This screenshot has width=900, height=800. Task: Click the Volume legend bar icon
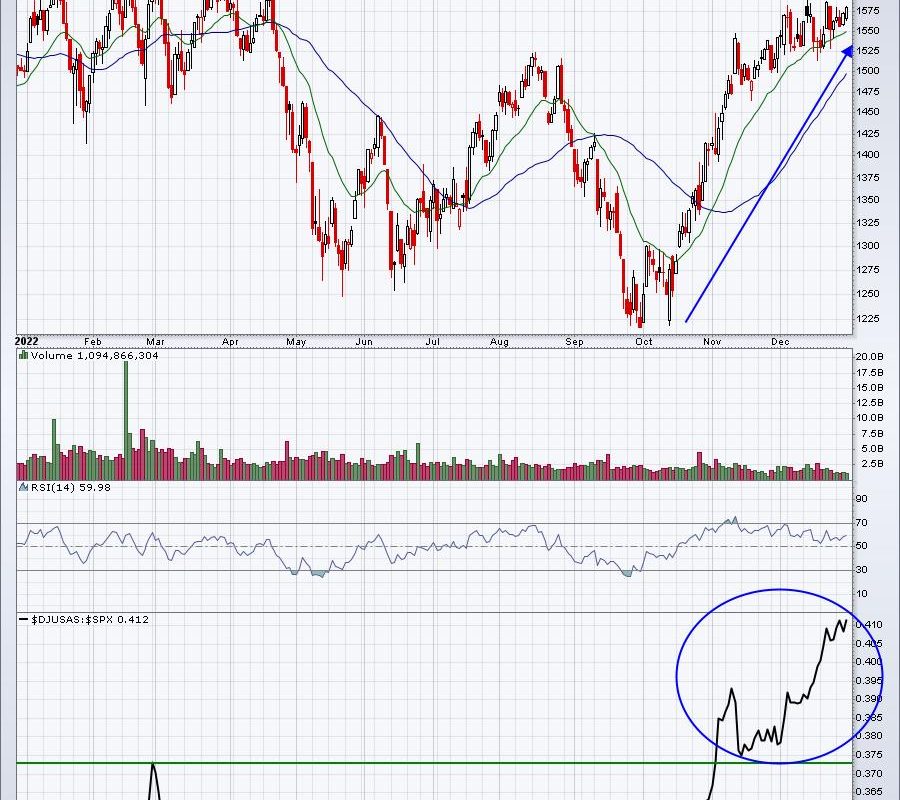(24, 355)
